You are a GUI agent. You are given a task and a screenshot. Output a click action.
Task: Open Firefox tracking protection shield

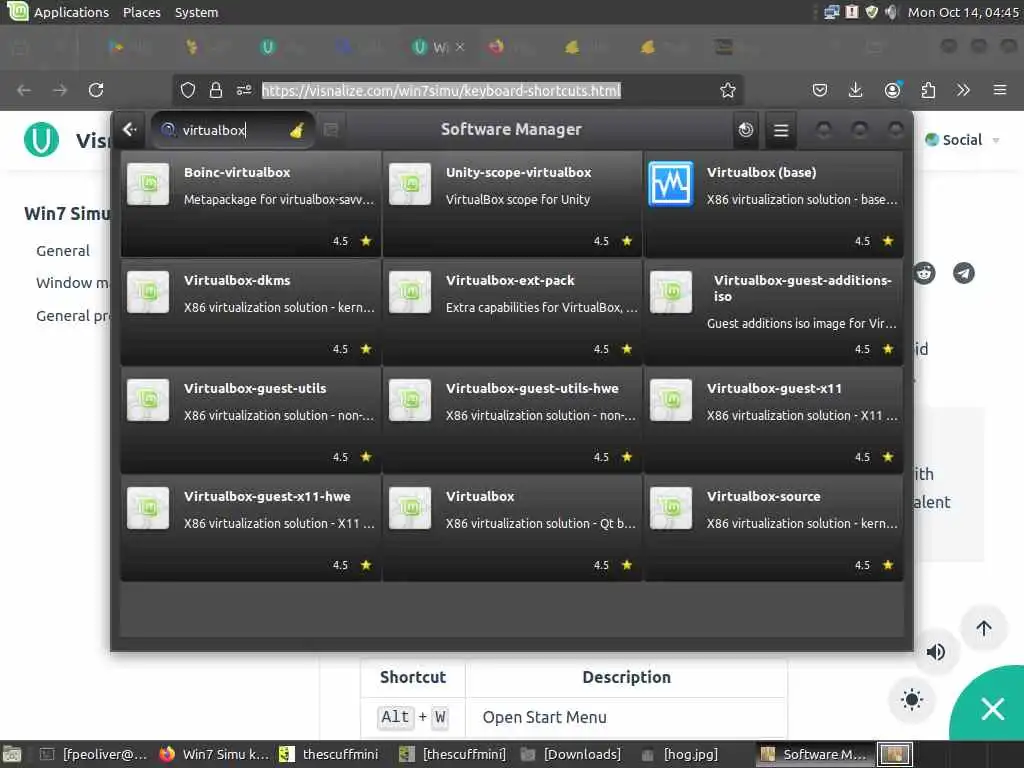[188, 90]
